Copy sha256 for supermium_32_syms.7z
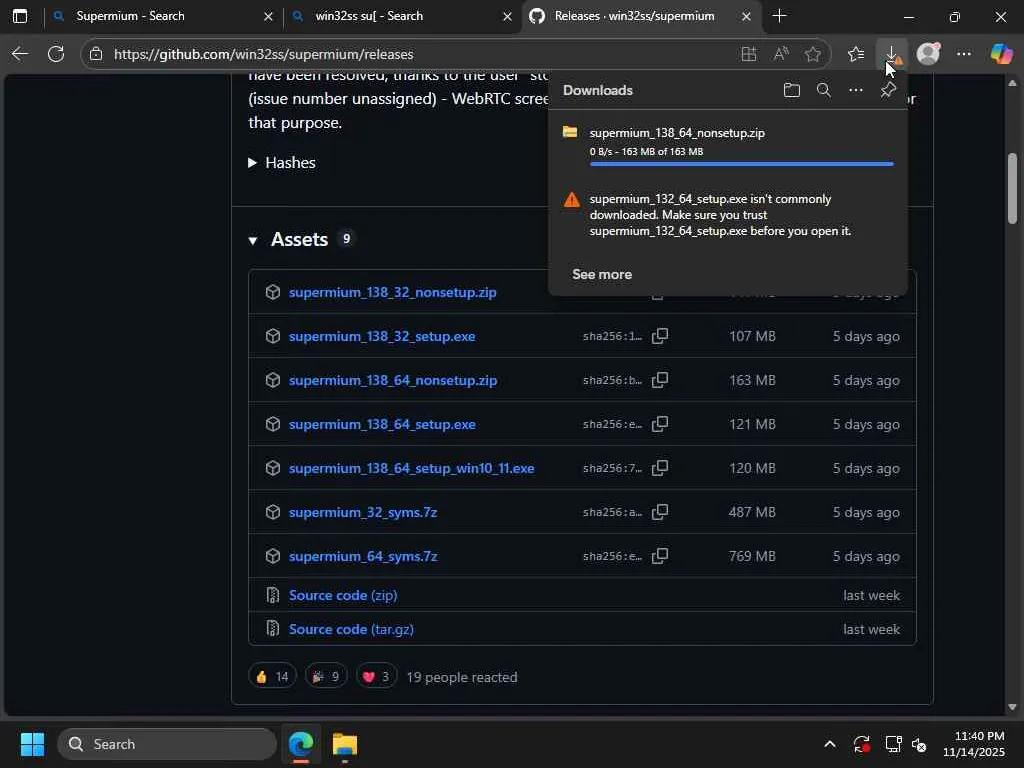The image size is (1024, 768). (x=660, y=512)
